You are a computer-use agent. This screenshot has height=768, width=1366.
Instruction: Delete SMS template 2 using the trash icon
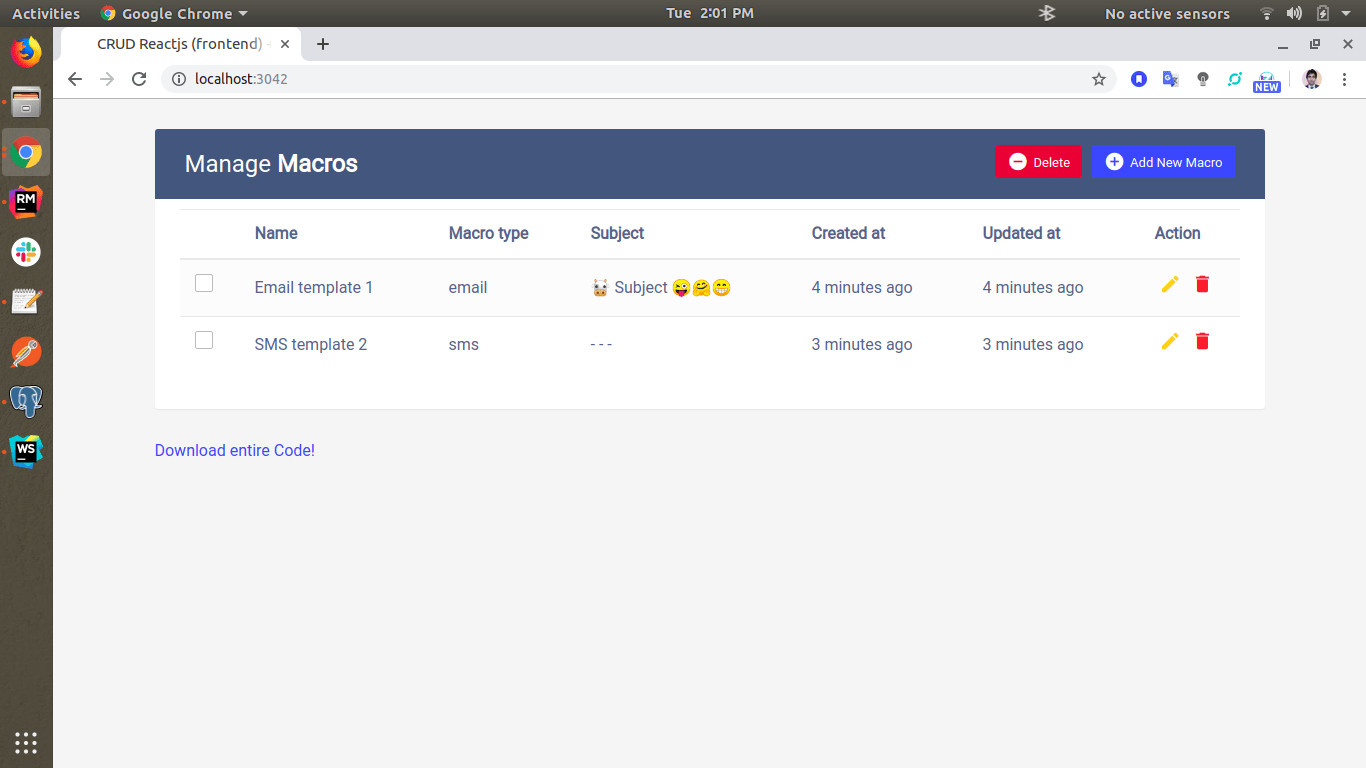(1201, 341)
